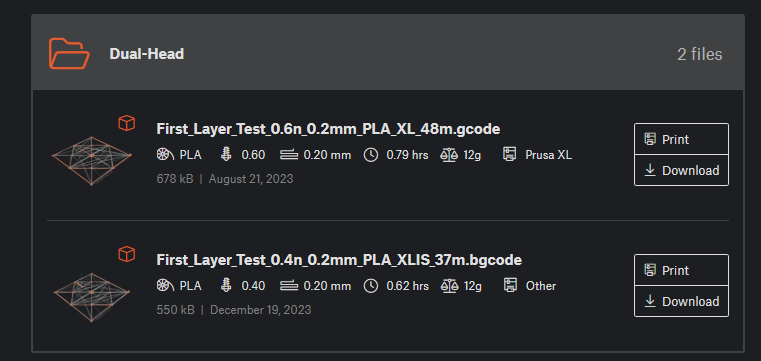
Task: Click the orange Dual-Head folder icon
Action: (69, 53)
